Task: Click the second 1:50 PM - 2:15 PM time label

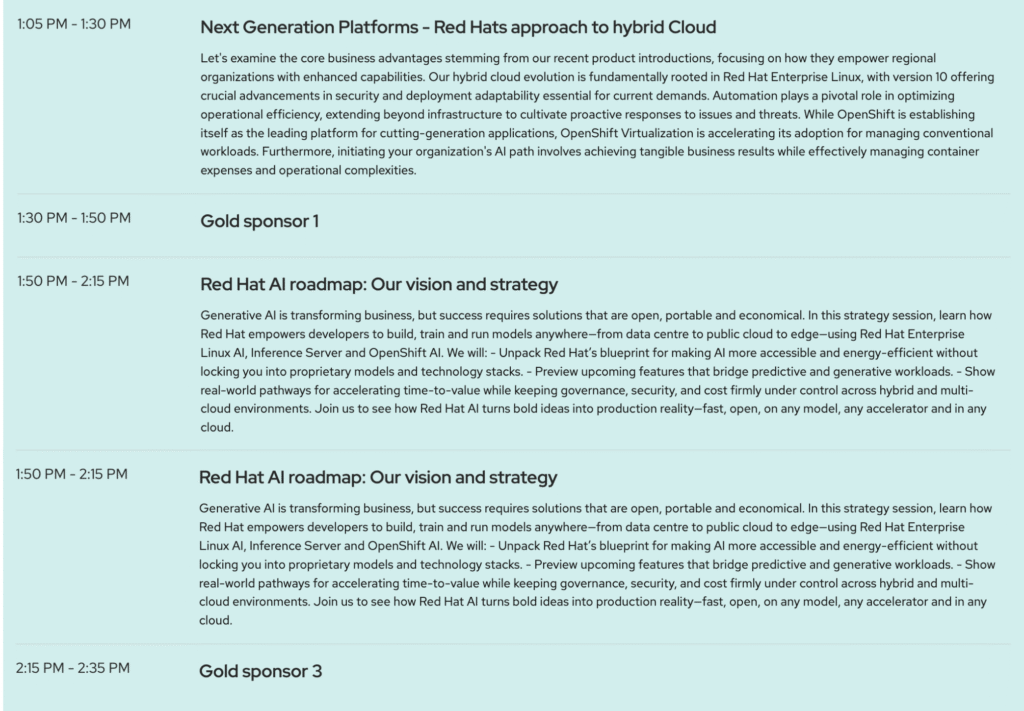Action: pyautogui.click(x=73, y=474)
